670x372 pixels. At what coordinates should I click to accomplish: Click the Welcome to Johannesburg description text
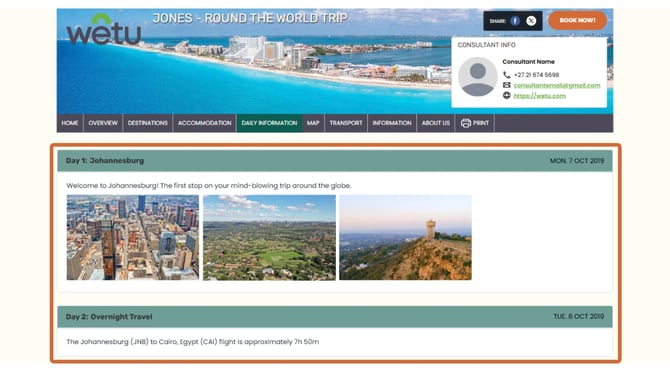click(209, 185)
